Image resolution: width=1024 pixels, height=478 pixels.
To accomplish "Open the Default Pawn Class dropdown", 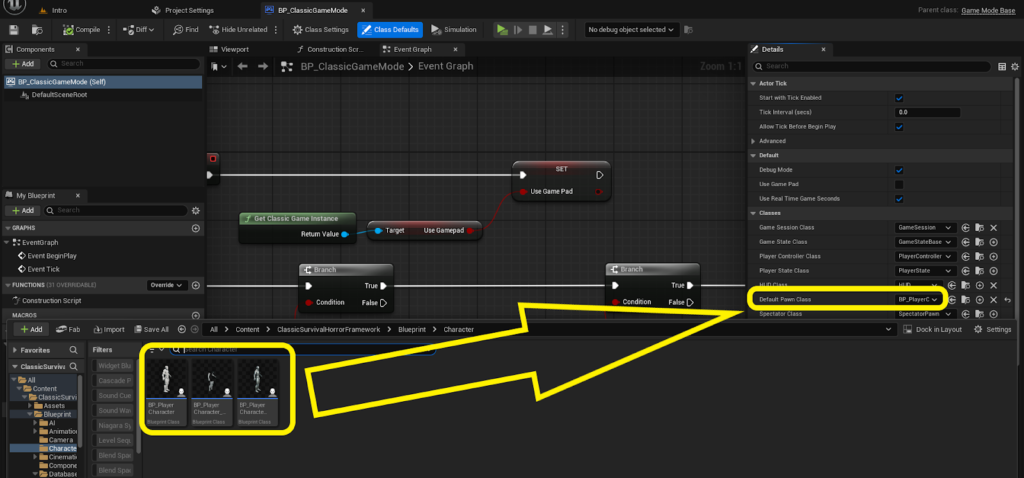I will point(917,300).
